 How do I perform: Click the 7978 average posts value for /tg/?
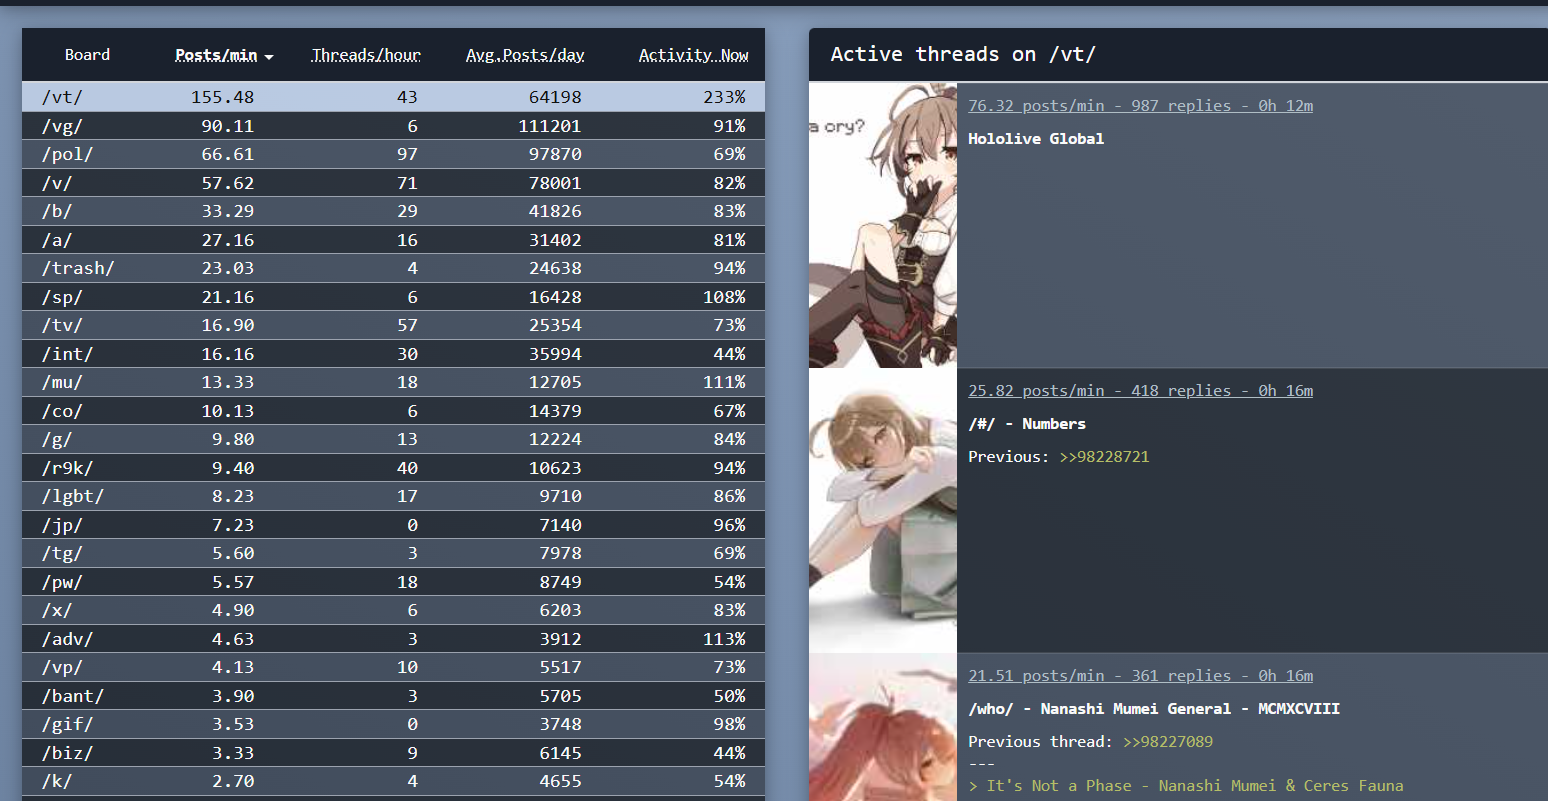[x=560, y=553]
